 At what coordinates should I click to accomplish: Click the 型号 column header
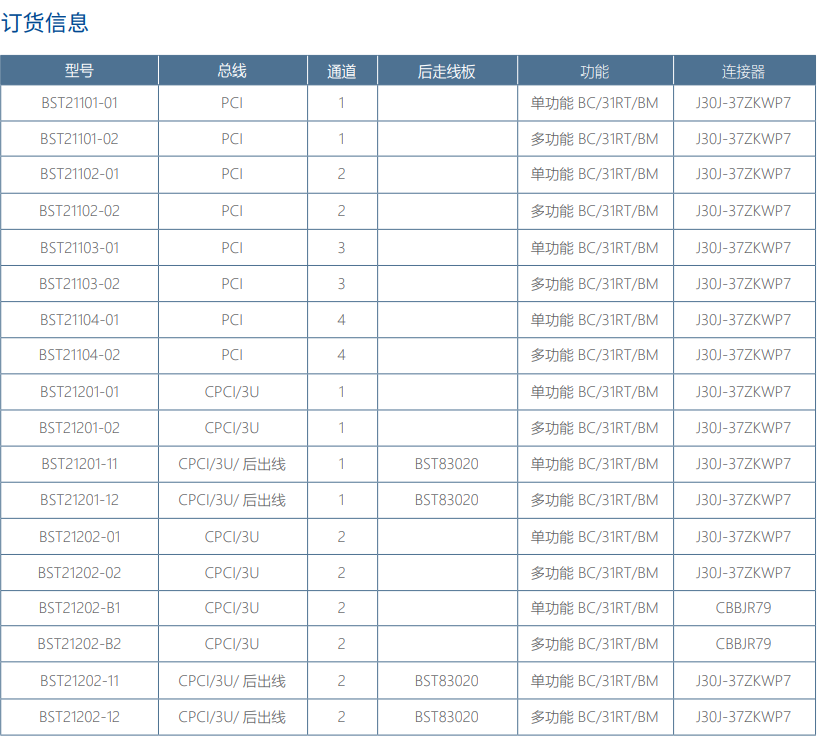[79, 71]
